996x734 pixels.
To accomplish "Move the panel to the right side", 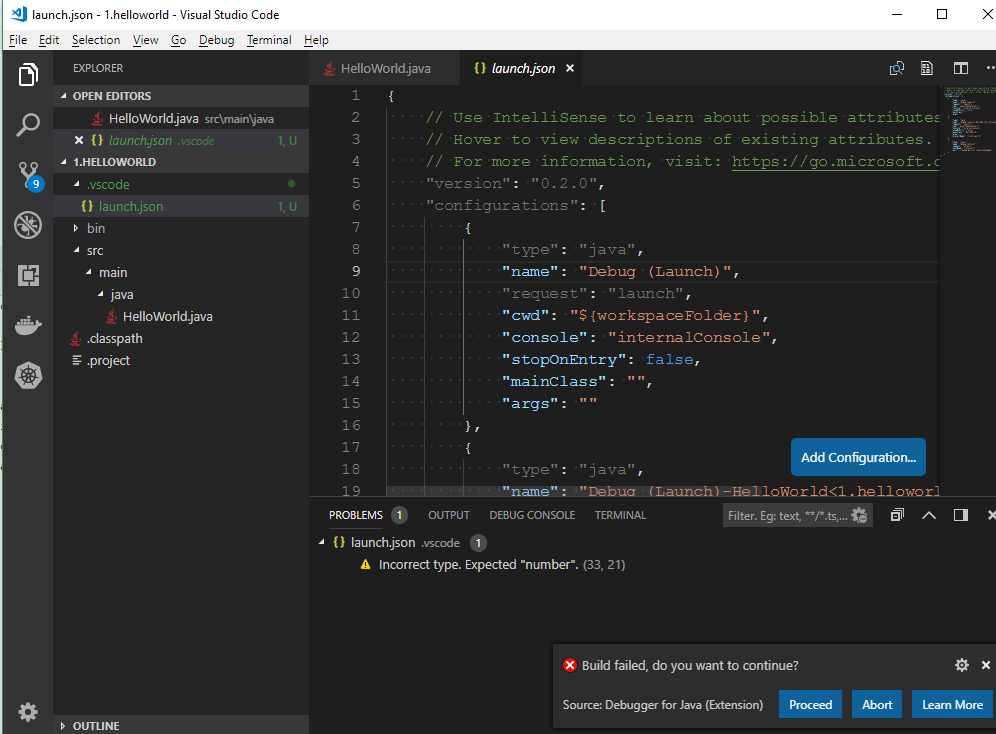I will click(x=960, y=515).
